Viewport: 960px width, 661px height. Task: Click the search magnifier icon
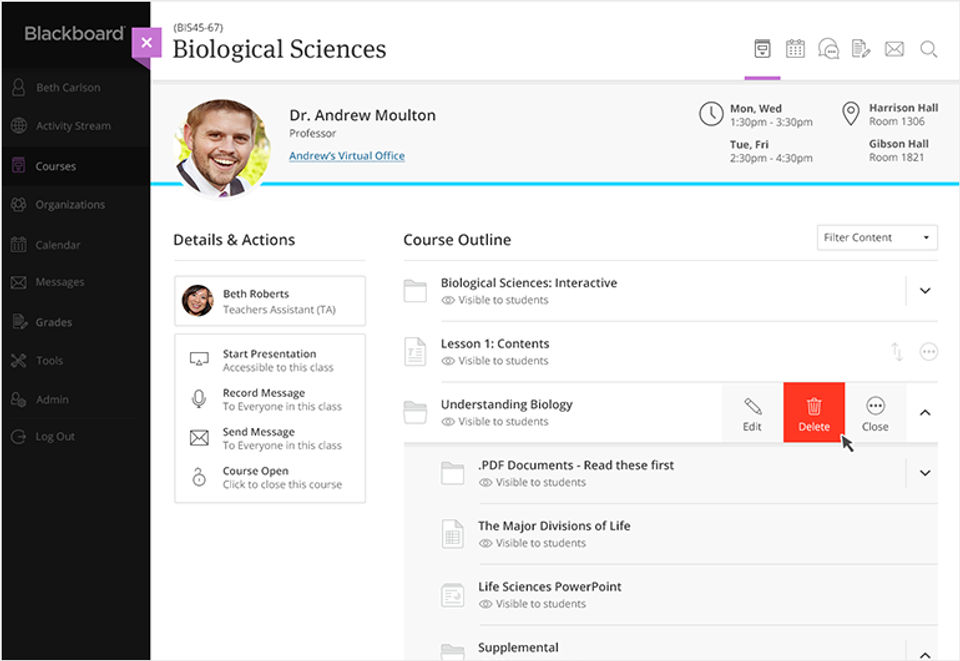(928, 49)
